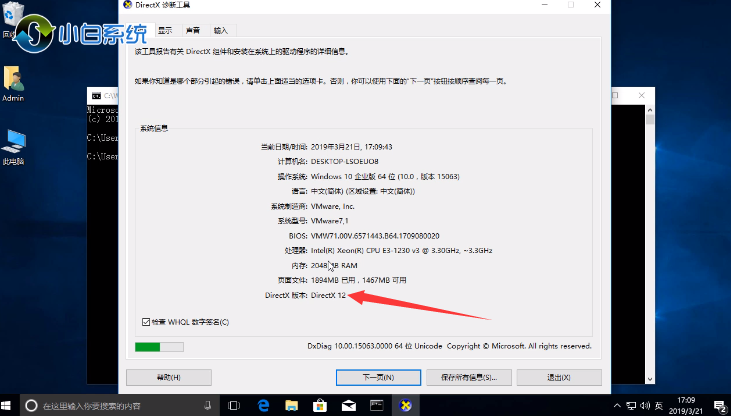The image size is (731, 416).
Task: Open the This PC (此电脑) desktop icon
Action: click(13, 147)
